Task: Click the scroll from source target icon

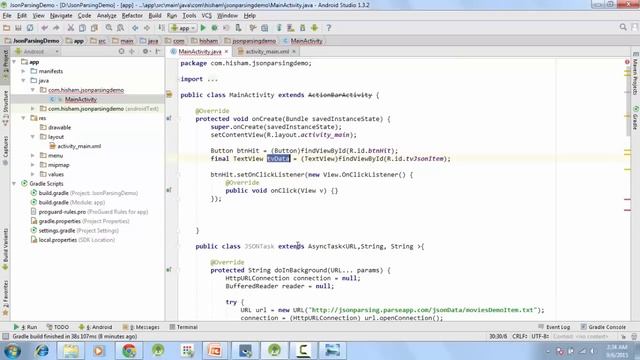Action: [121, 51]
